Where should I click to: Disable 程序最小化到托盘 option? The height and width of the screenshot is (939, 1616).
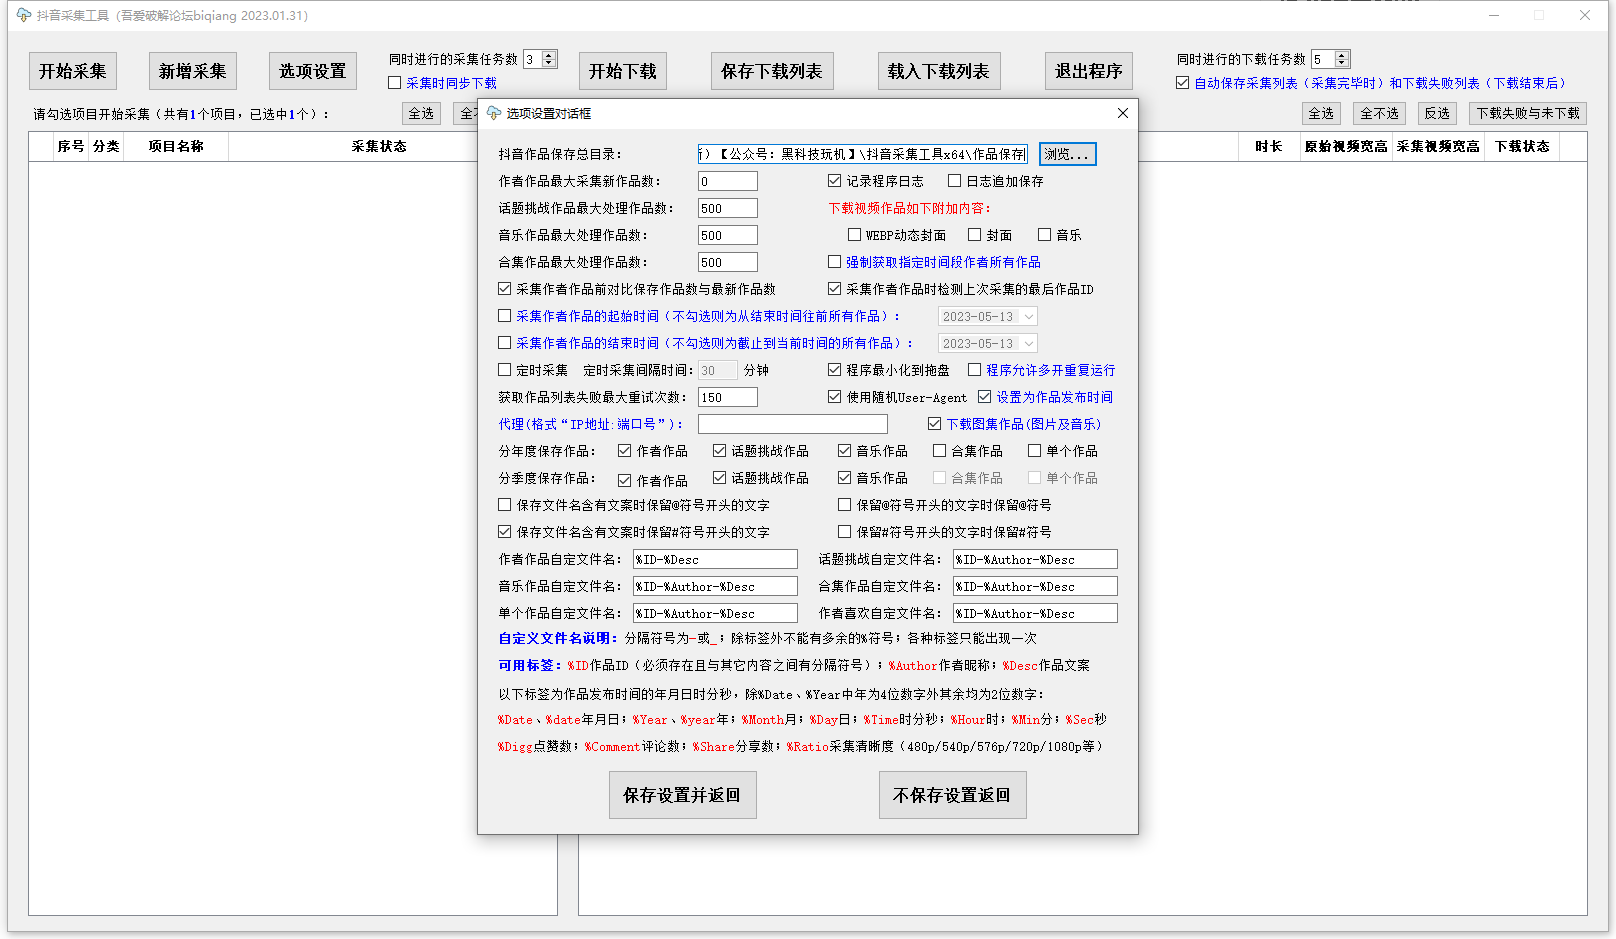(835, 369)
